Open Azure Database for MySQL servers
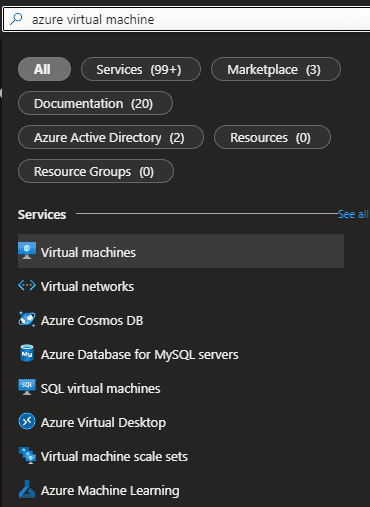370x507 pixels. click(x=181, y=354)
